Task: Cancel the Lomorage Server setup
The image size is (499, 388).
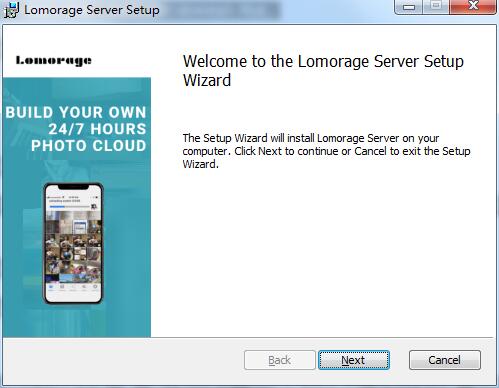Action: pos(445,360)
